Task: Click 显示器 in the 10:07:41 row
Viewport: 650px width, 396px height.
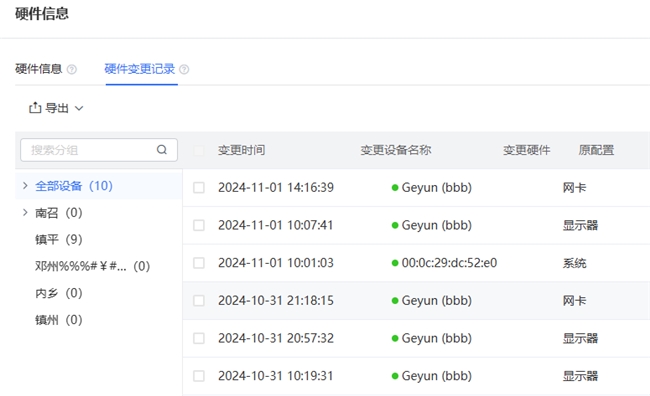Action: [580, 226]
